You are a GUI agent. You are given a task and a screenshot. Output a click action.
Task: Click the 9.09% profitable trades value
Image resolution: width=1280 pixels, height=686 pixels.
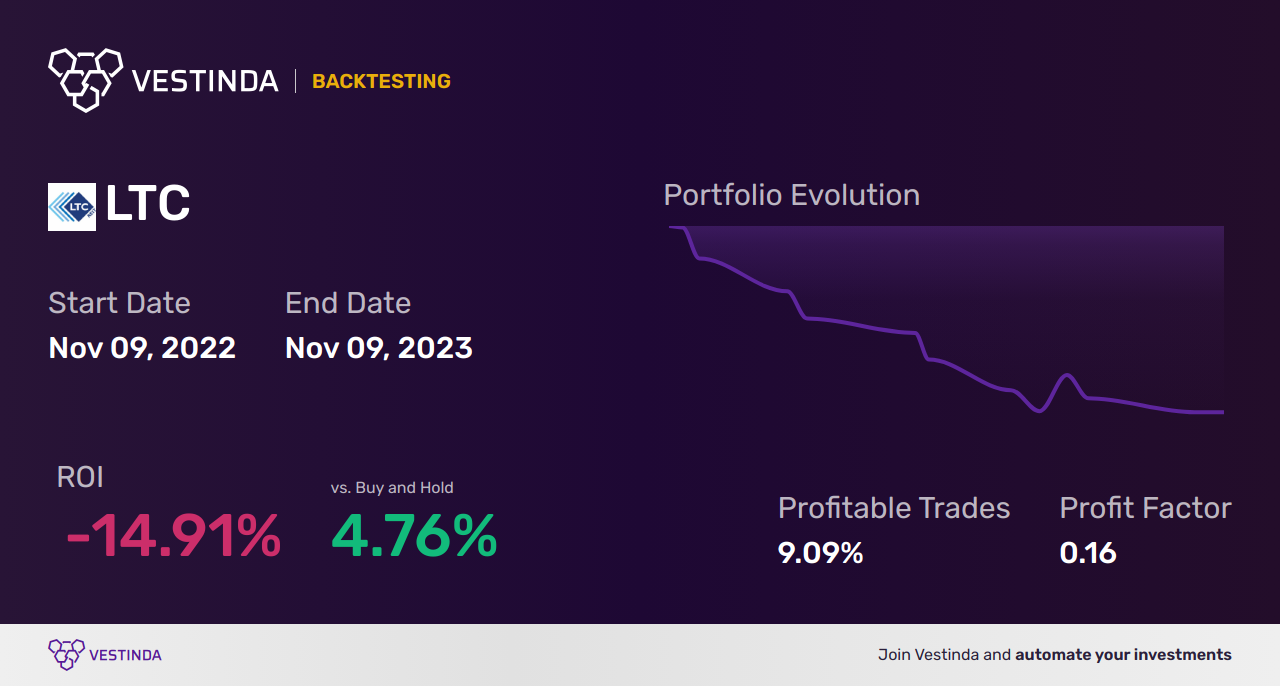coord(820,553)
